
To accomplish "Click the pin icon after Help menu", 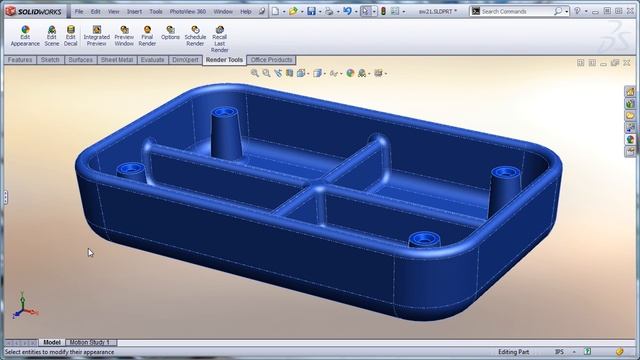I will tap(262, 11).
